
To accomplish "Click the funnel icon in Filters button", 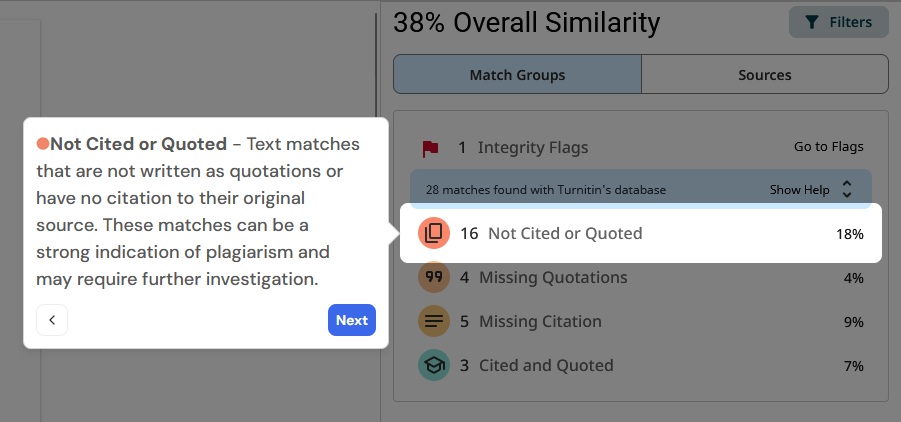I will click(x=811, y=22).
